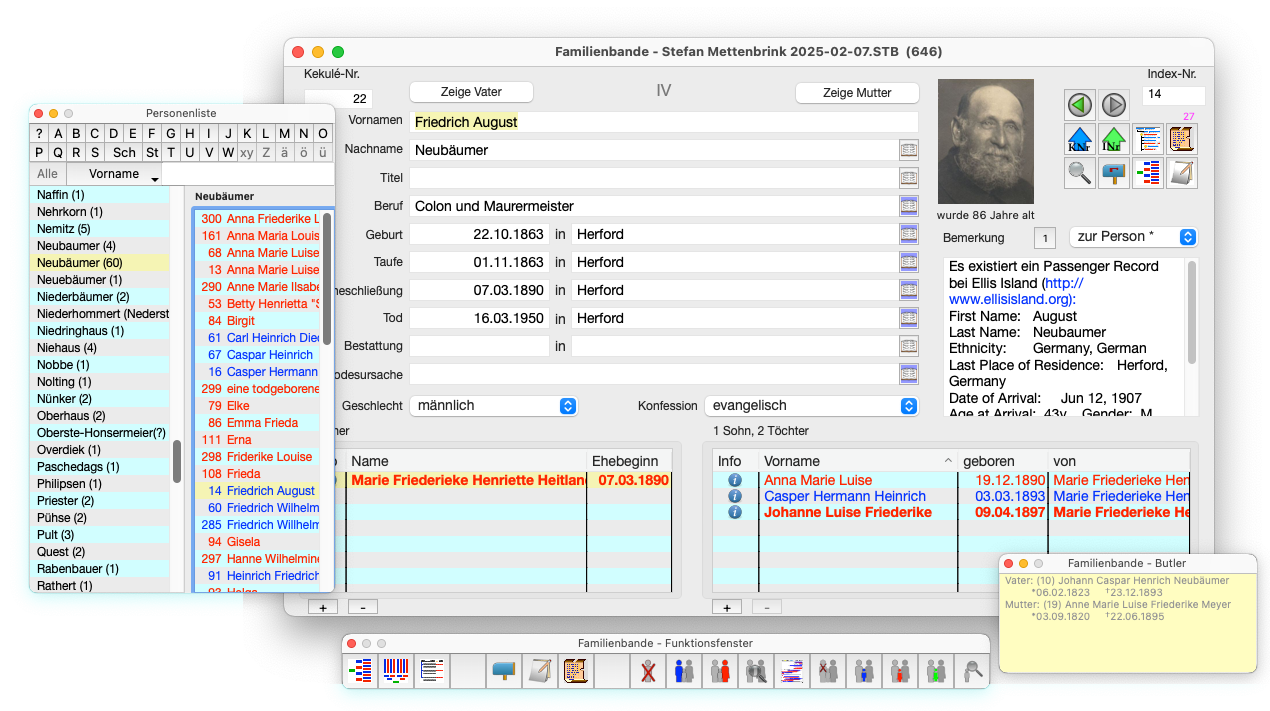Select Caspar Heinrich in the Neubäumer list
Screen dimensions: 1270x711
(x=269, y=355)
